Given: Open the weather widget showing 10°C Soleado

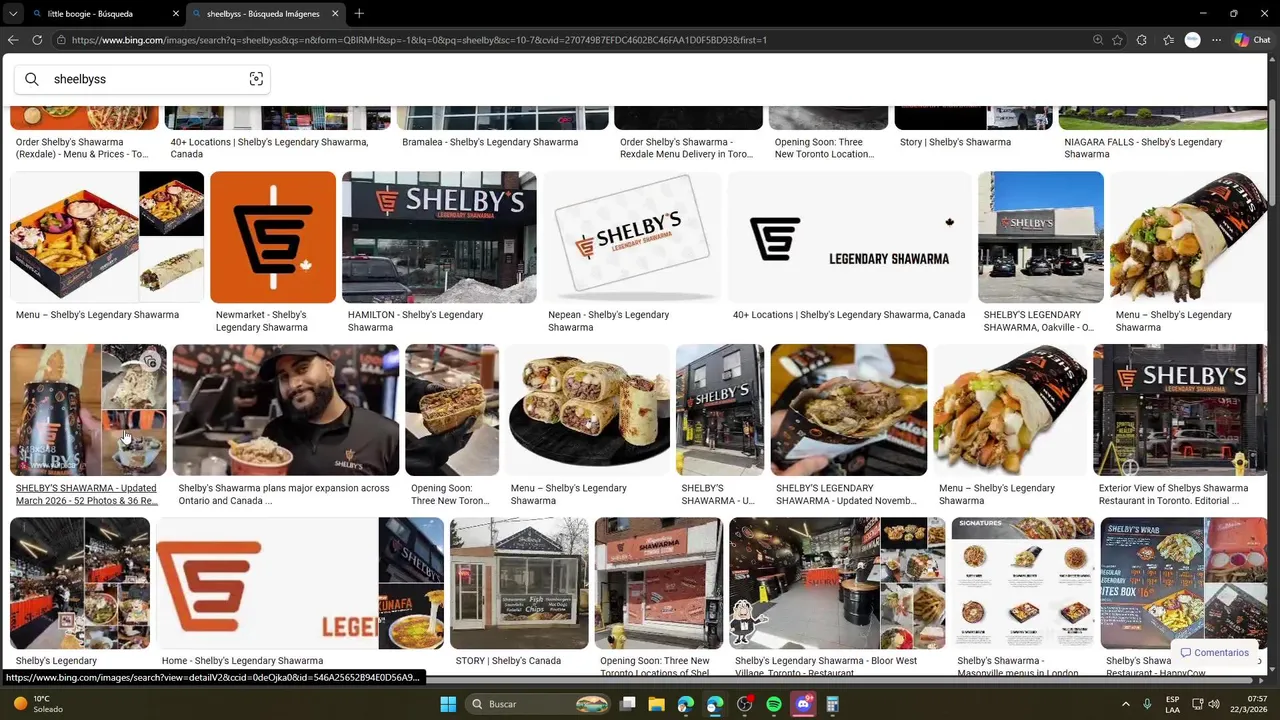Looking at the screenshot, I should 38,704.
